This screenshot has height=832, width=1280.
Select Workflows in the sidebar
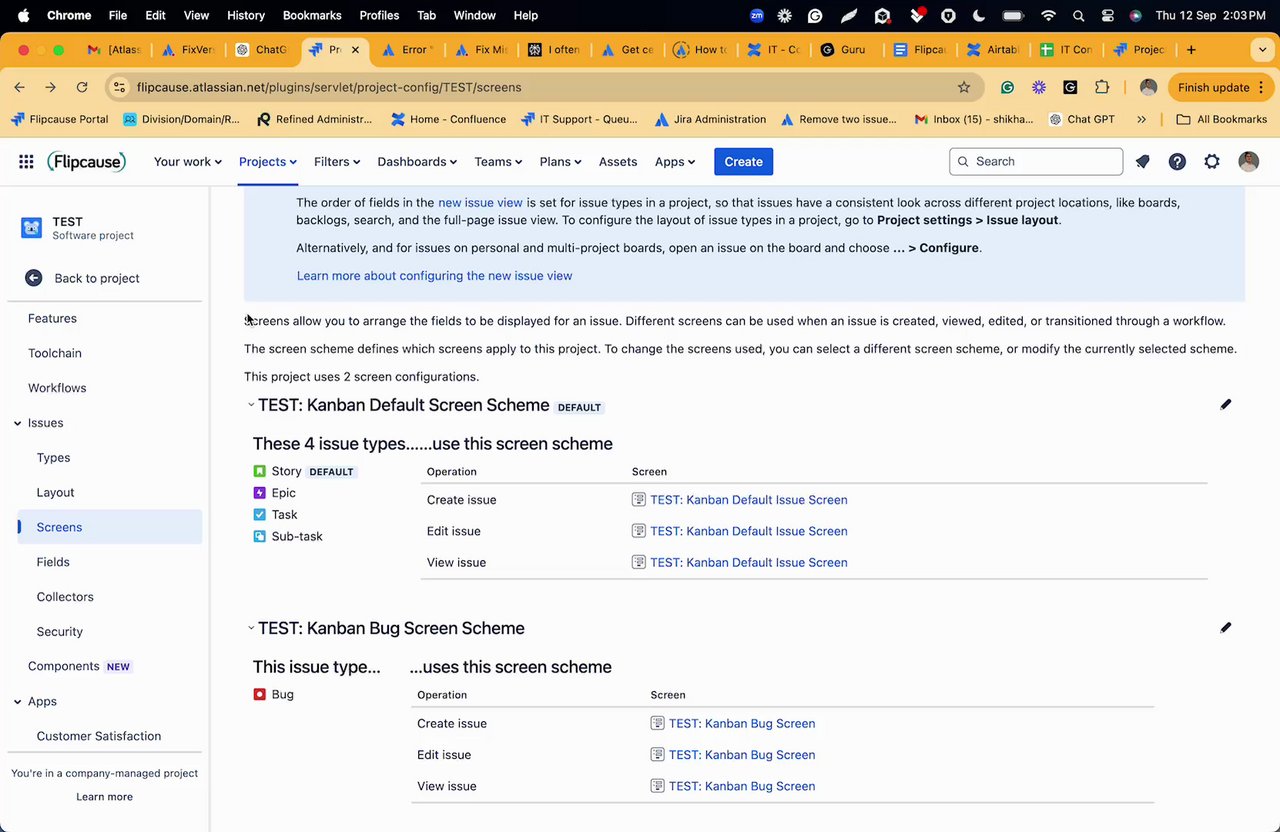57,388
